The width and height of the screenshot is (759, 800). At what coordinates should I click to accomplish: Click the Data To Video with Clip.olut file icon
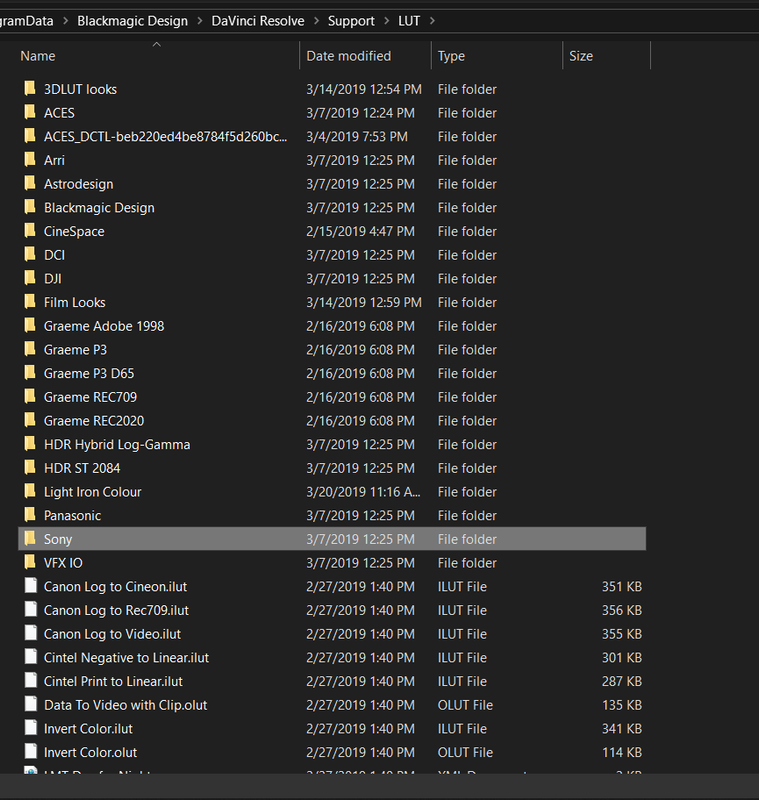click(x=31, y=705)
